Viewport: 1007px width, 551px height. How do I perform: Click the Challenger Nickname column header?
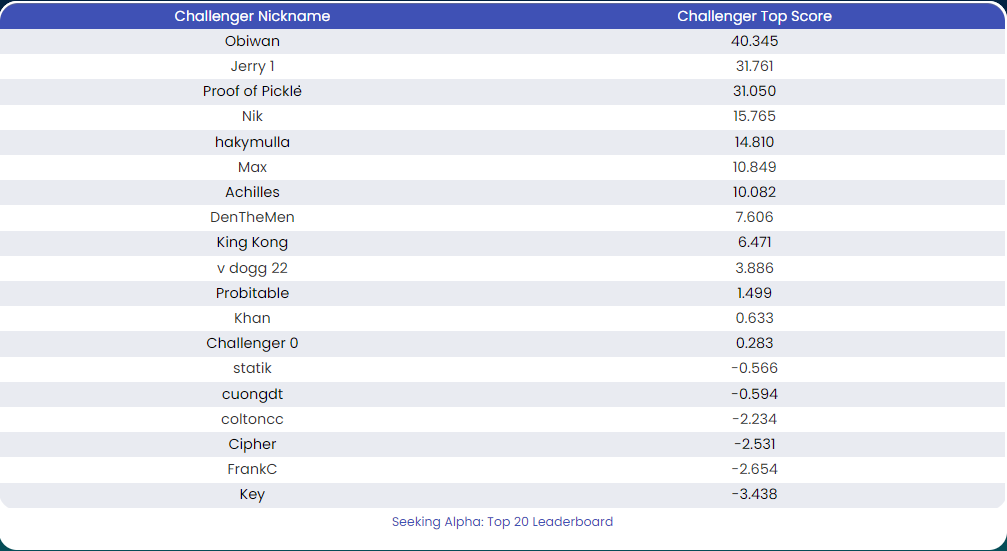pyautogui.click(x=252, y=16)
